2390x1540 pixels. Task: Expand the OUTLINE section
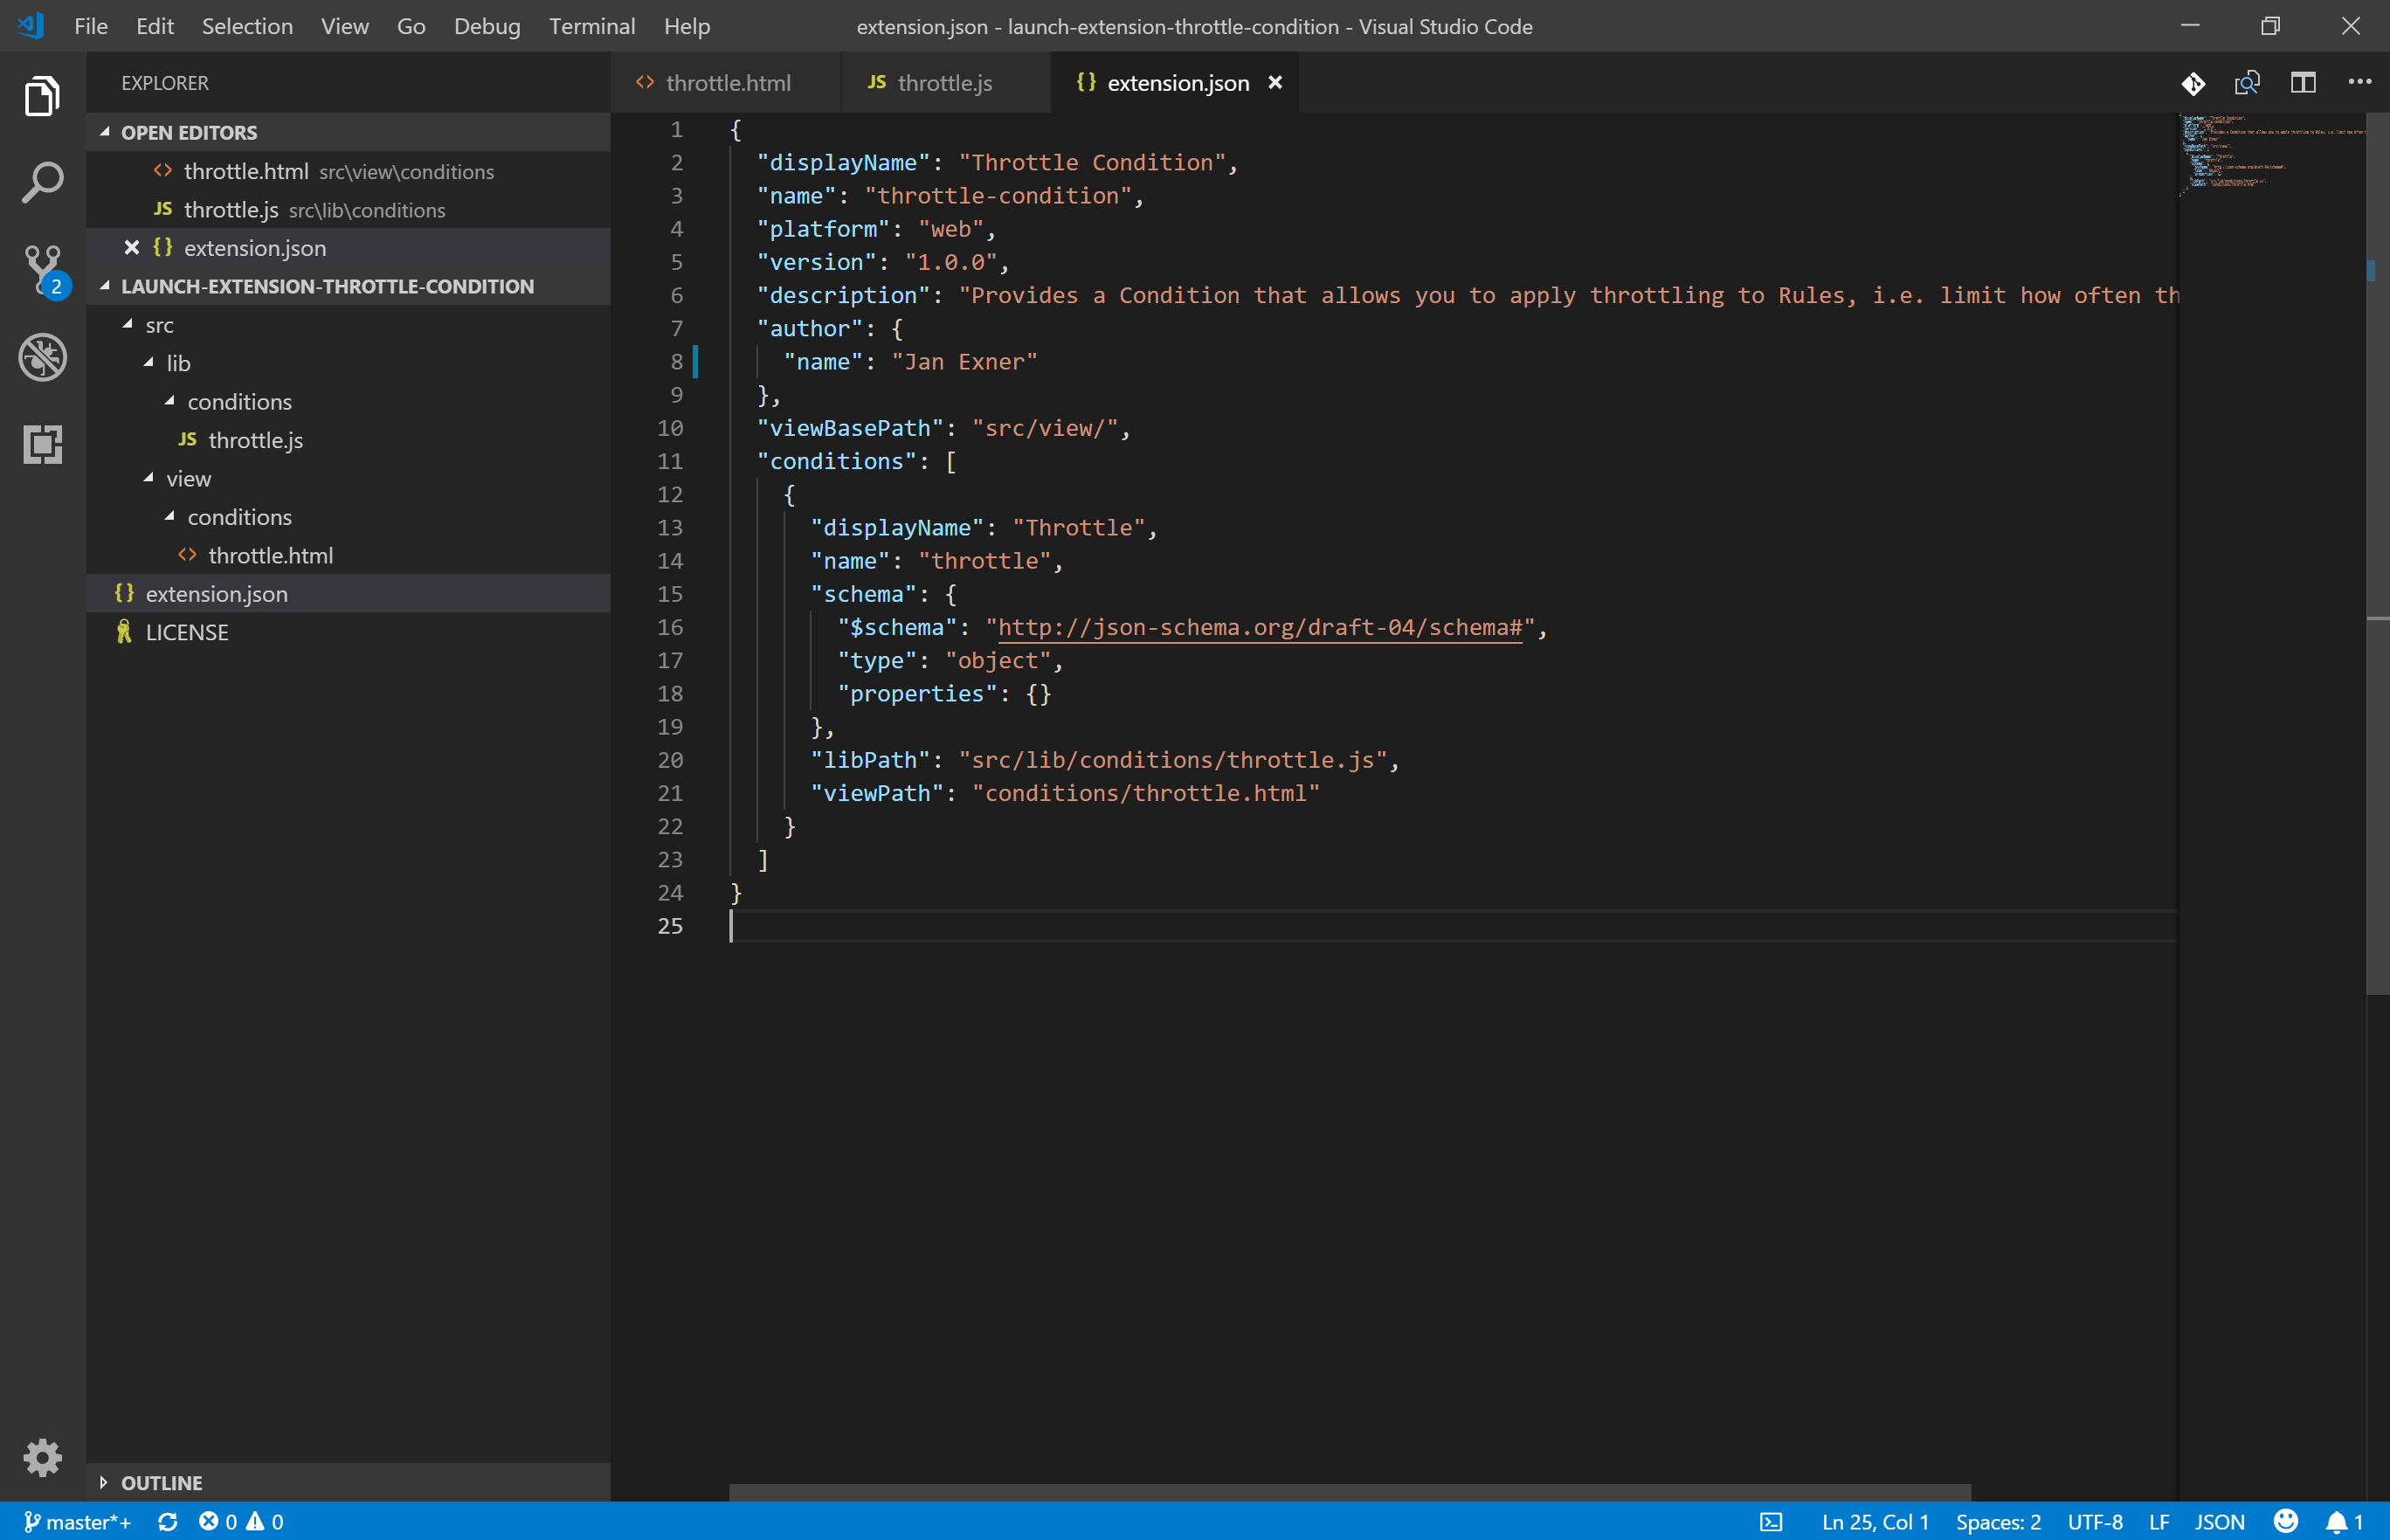tap(105, 1482)
